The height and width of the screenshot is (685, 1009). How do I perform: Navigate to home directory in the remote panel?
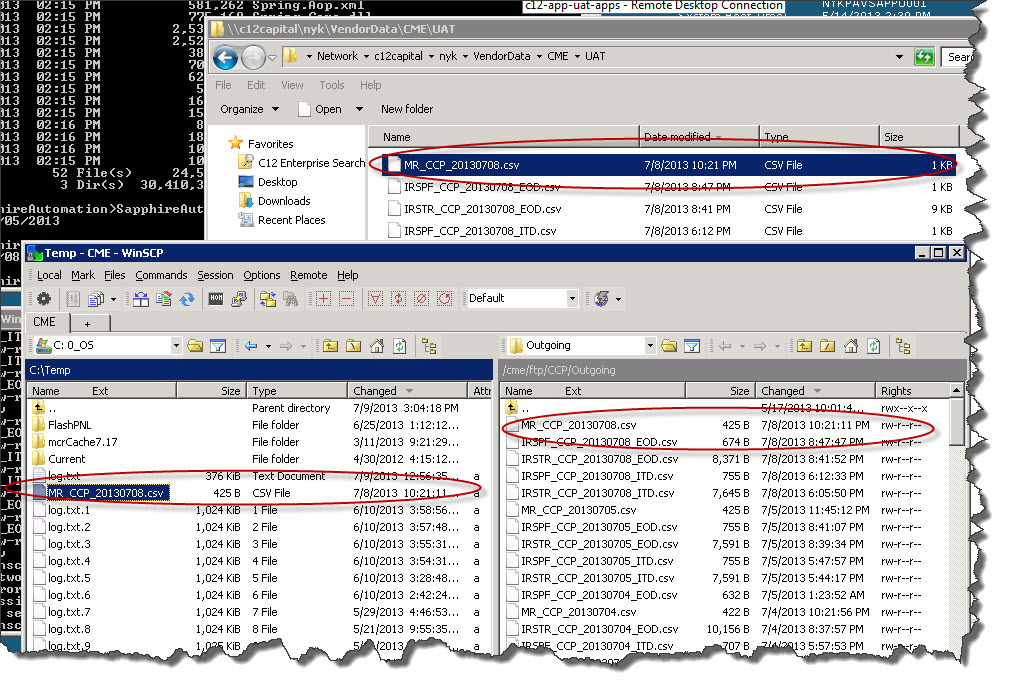tap(850, 345)
